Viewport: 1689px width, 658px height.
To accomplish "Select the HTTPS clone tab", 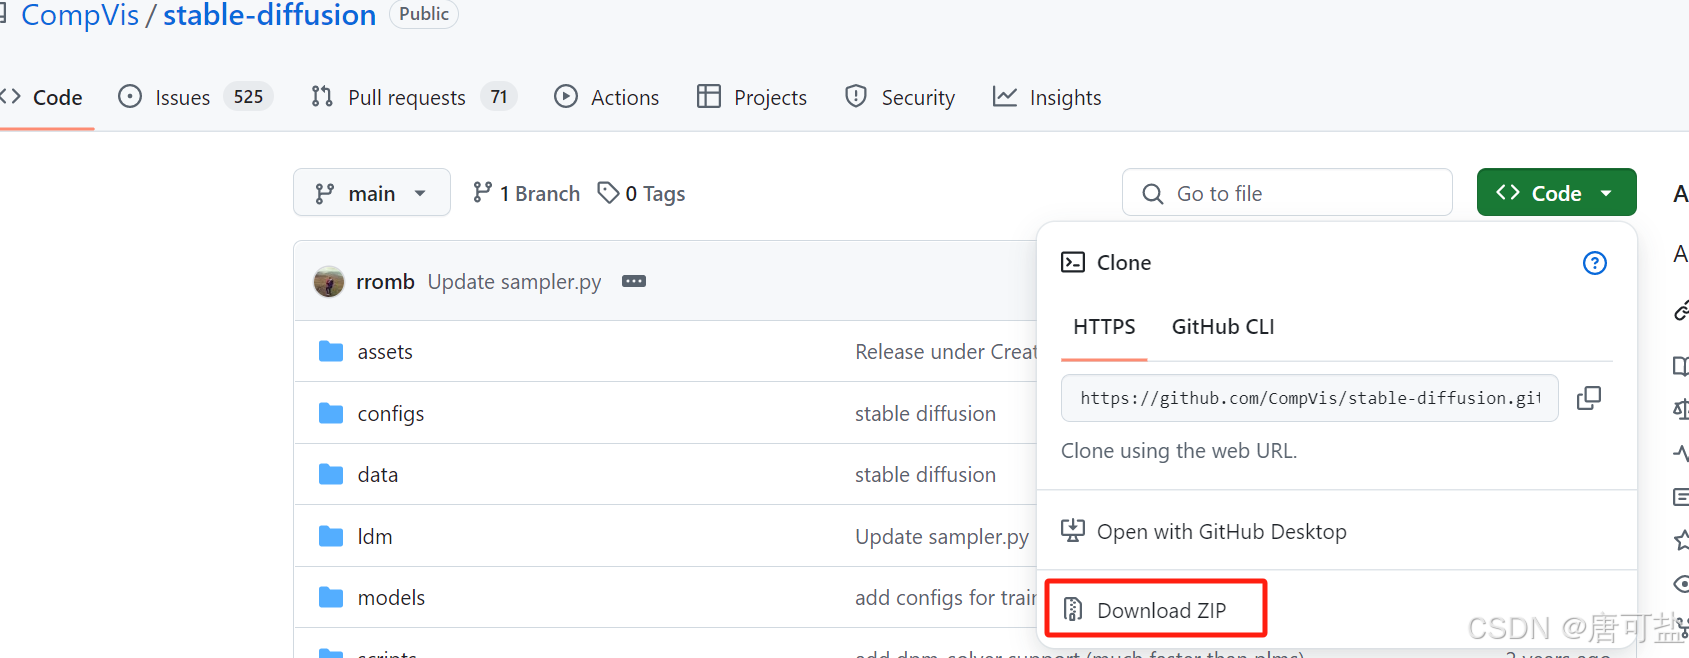I will point(1104,327).
